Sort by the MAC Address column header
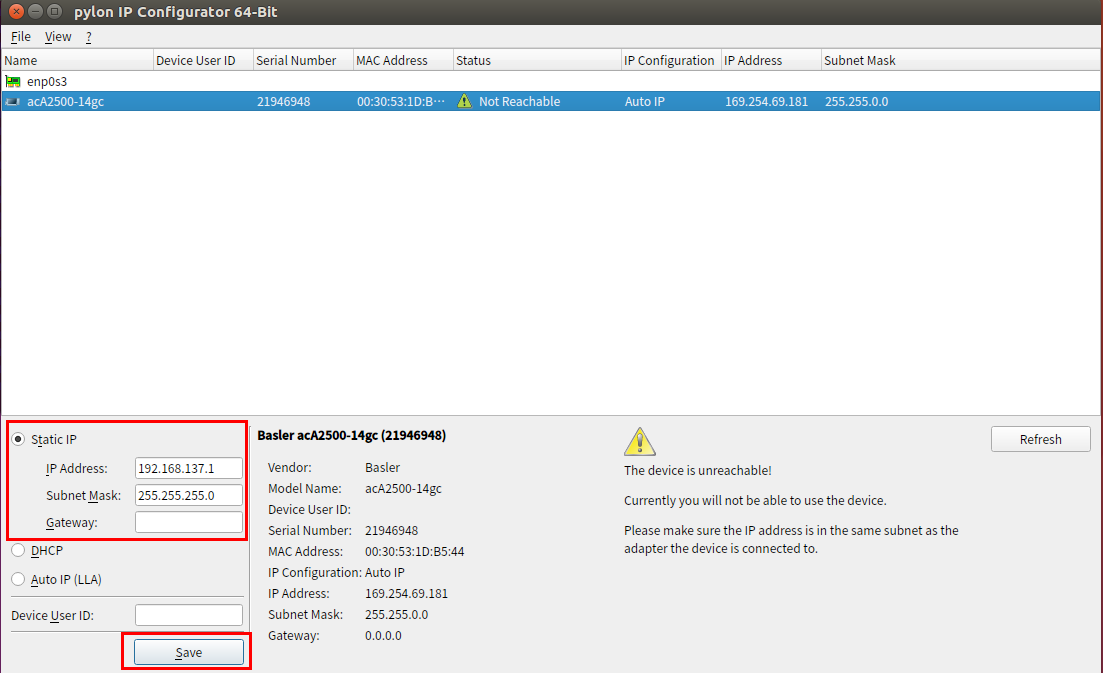 tap(403, 60)
